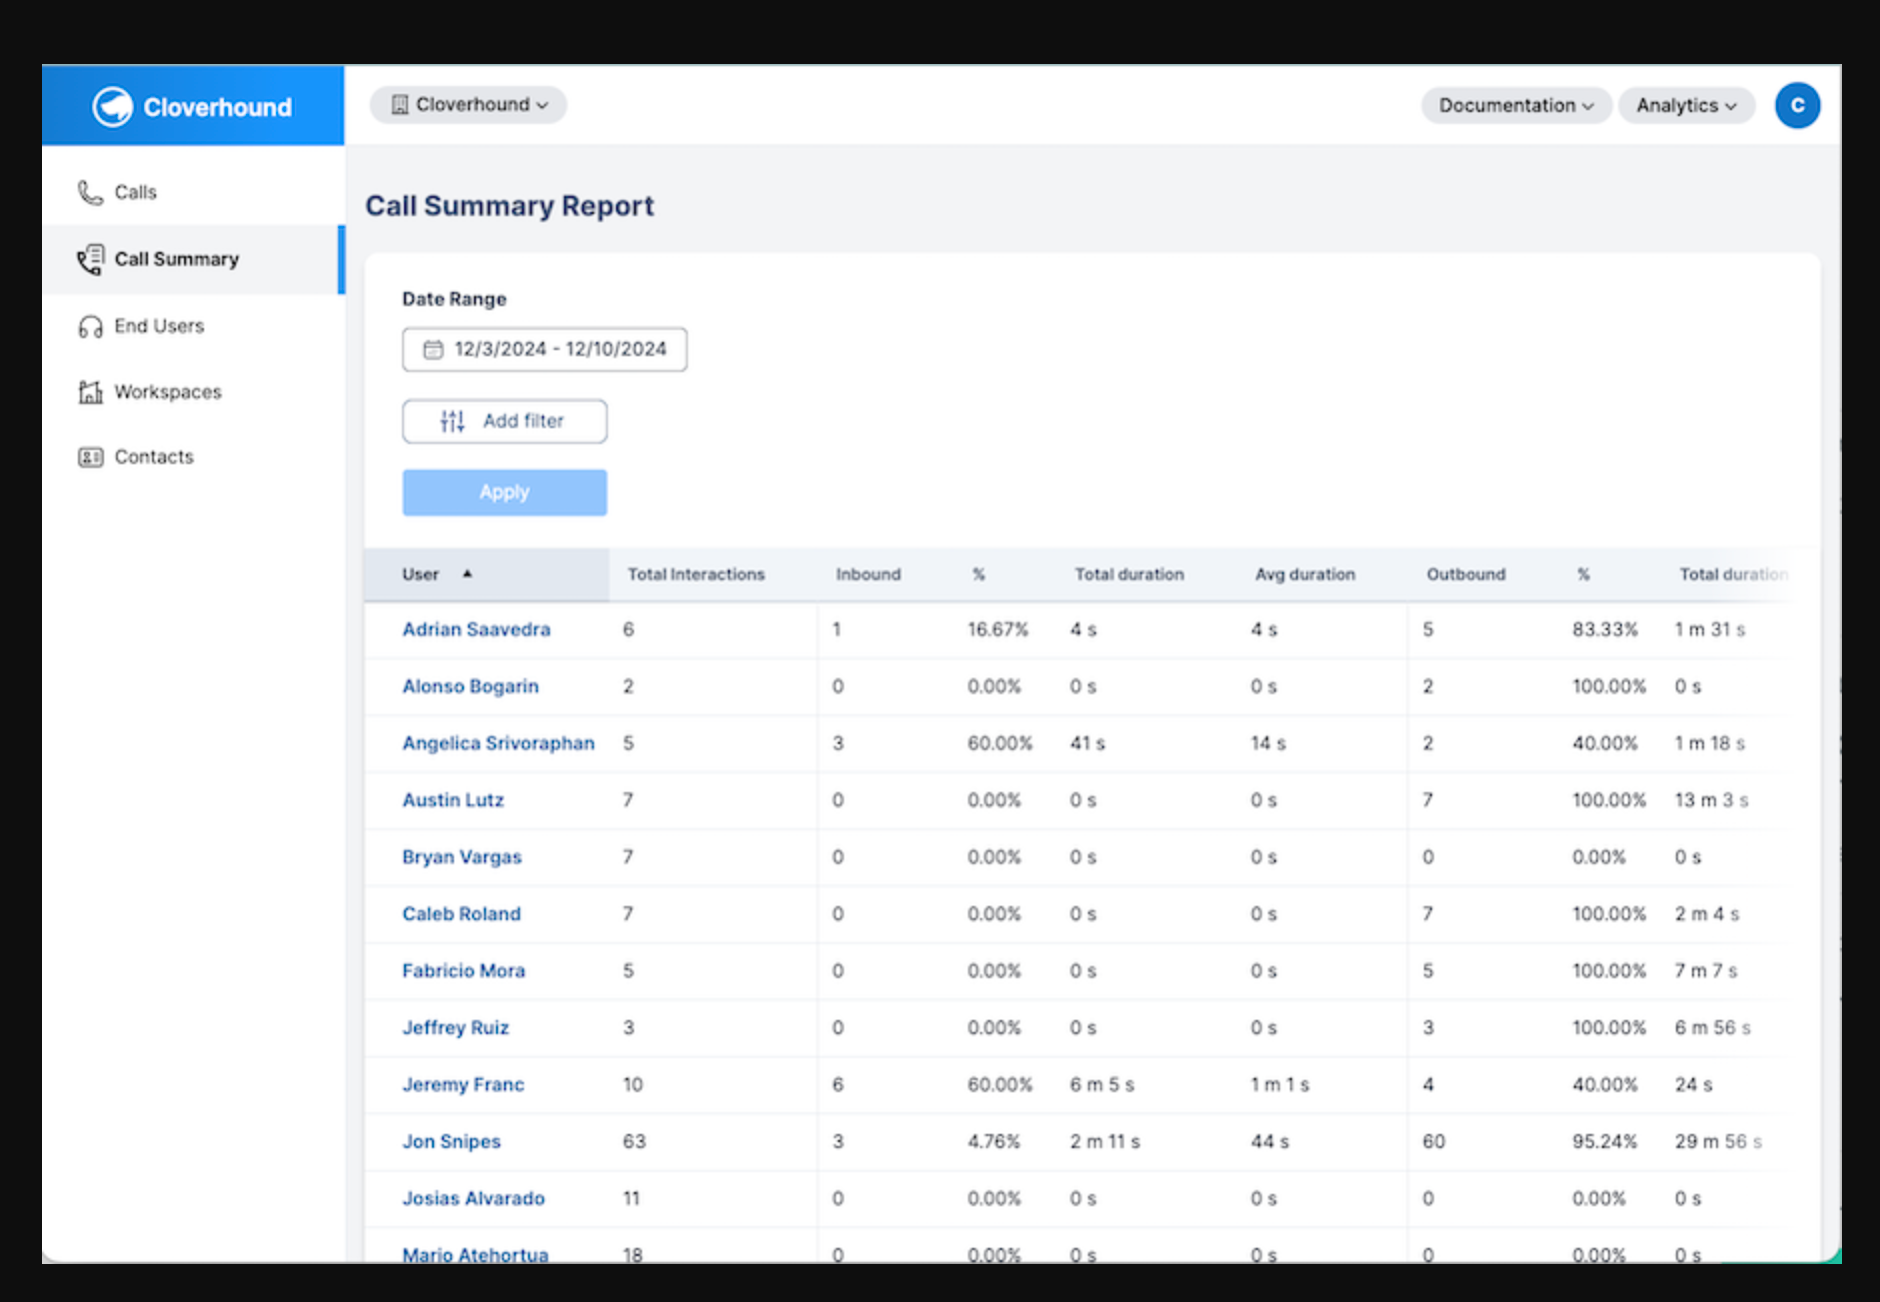Image resolution: width=1880 pixels, height=1302 pixels.
Task: Sort by Total Interactions column header
Action: 696,574
